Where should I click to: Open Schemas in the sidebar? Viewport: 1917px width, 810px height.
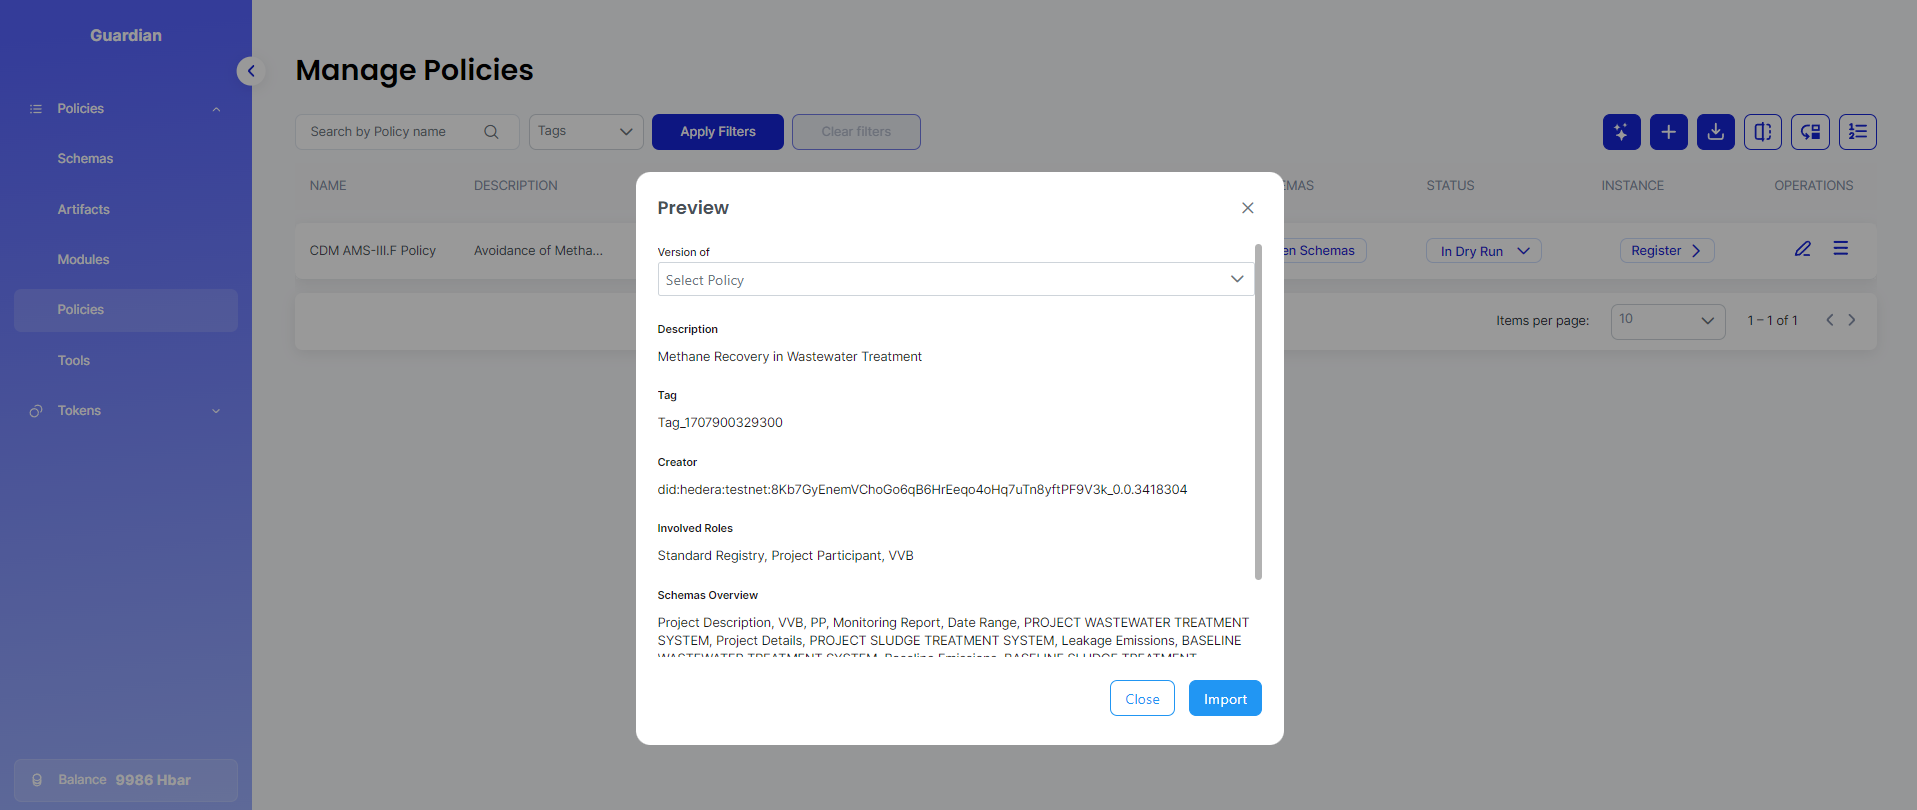pyautogui.click(x=85, y=159)
